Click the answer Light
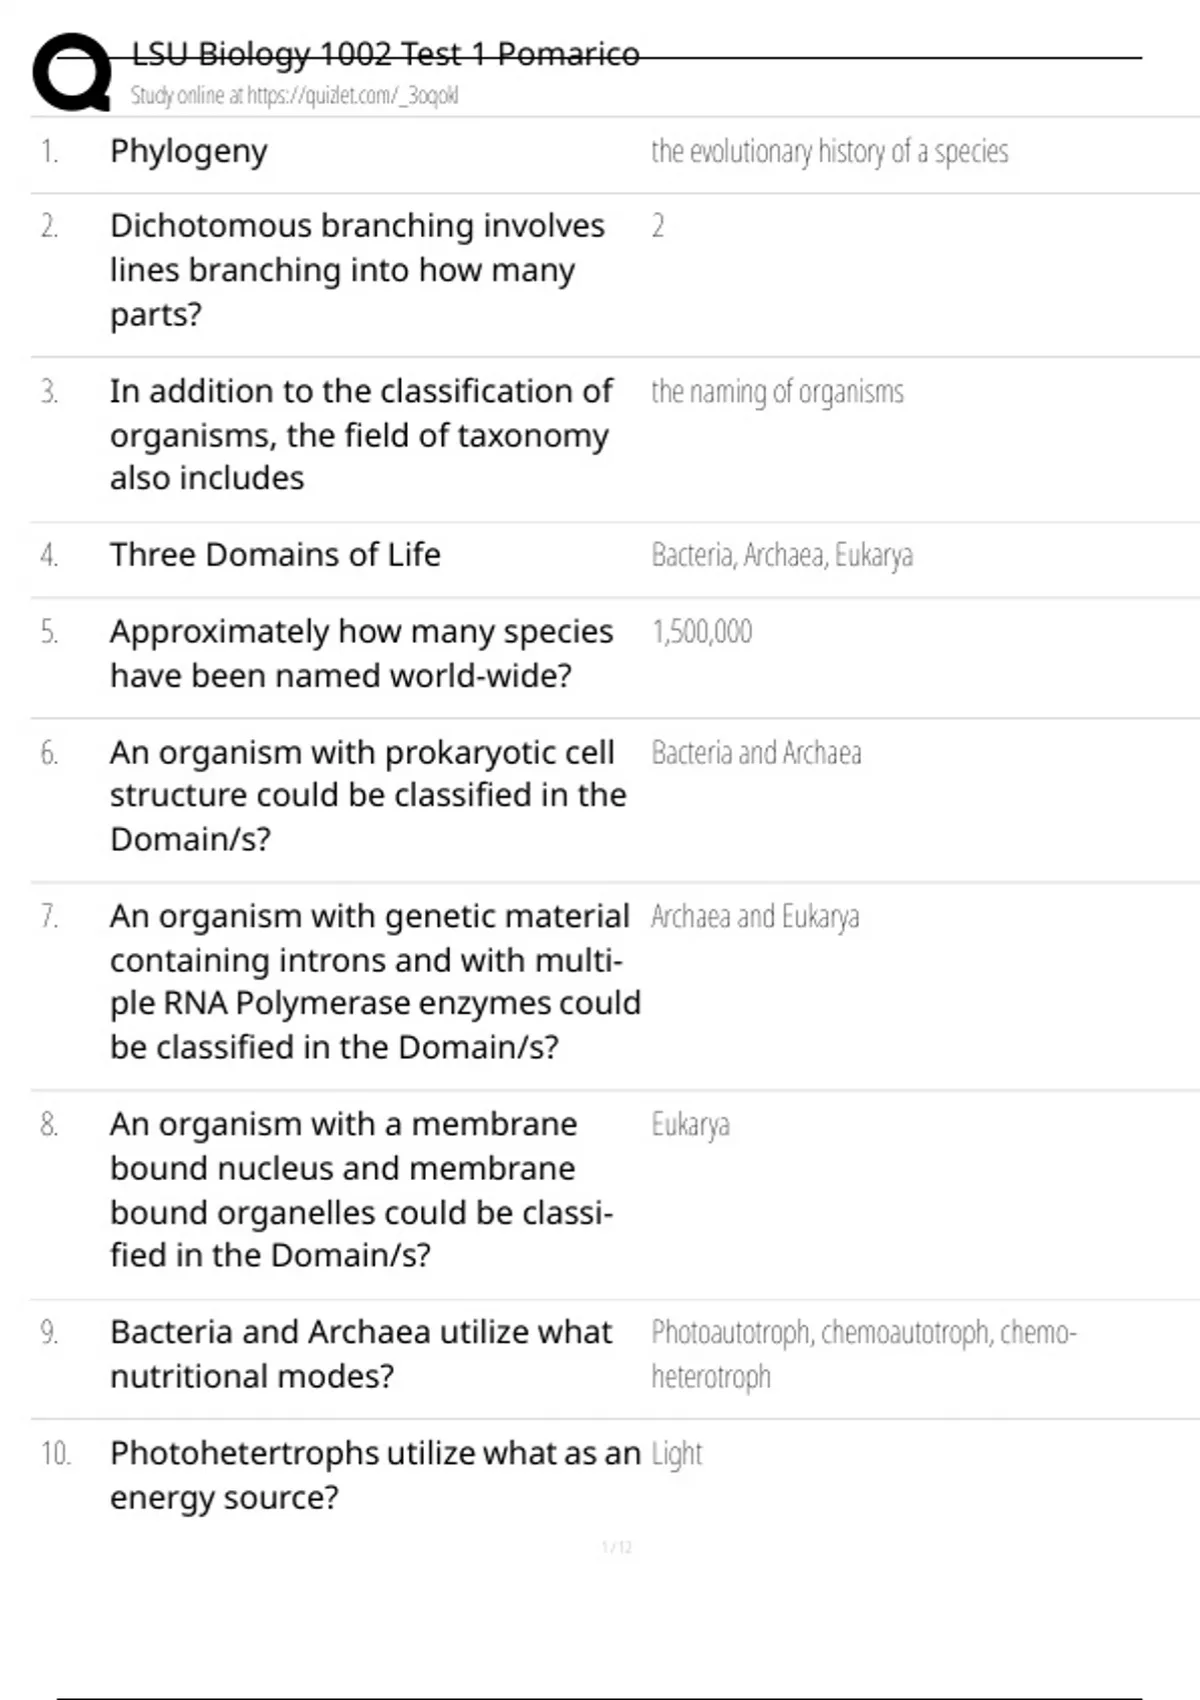The image size is (1200, 1700). 677,1454
